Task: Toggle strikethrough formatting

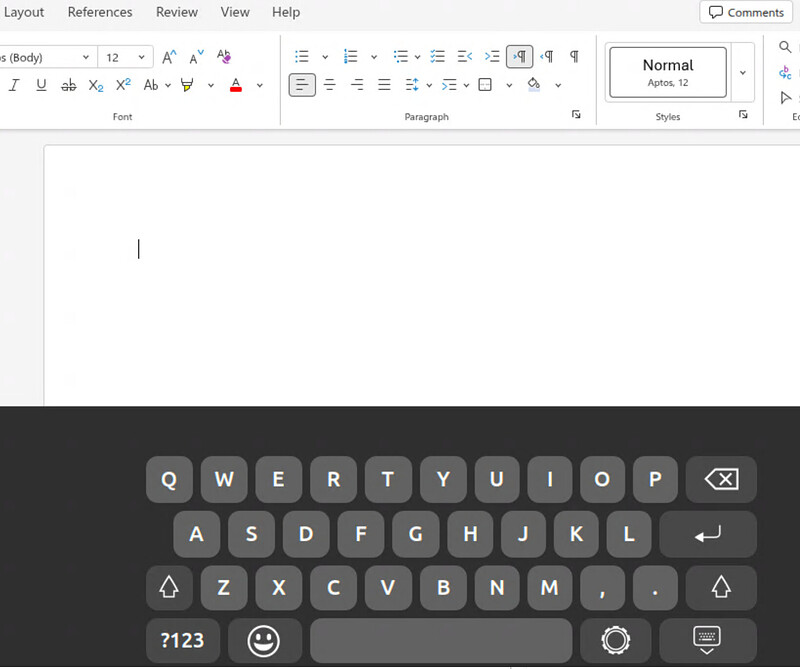Action: pyautogui.click(x=68, y=85)
